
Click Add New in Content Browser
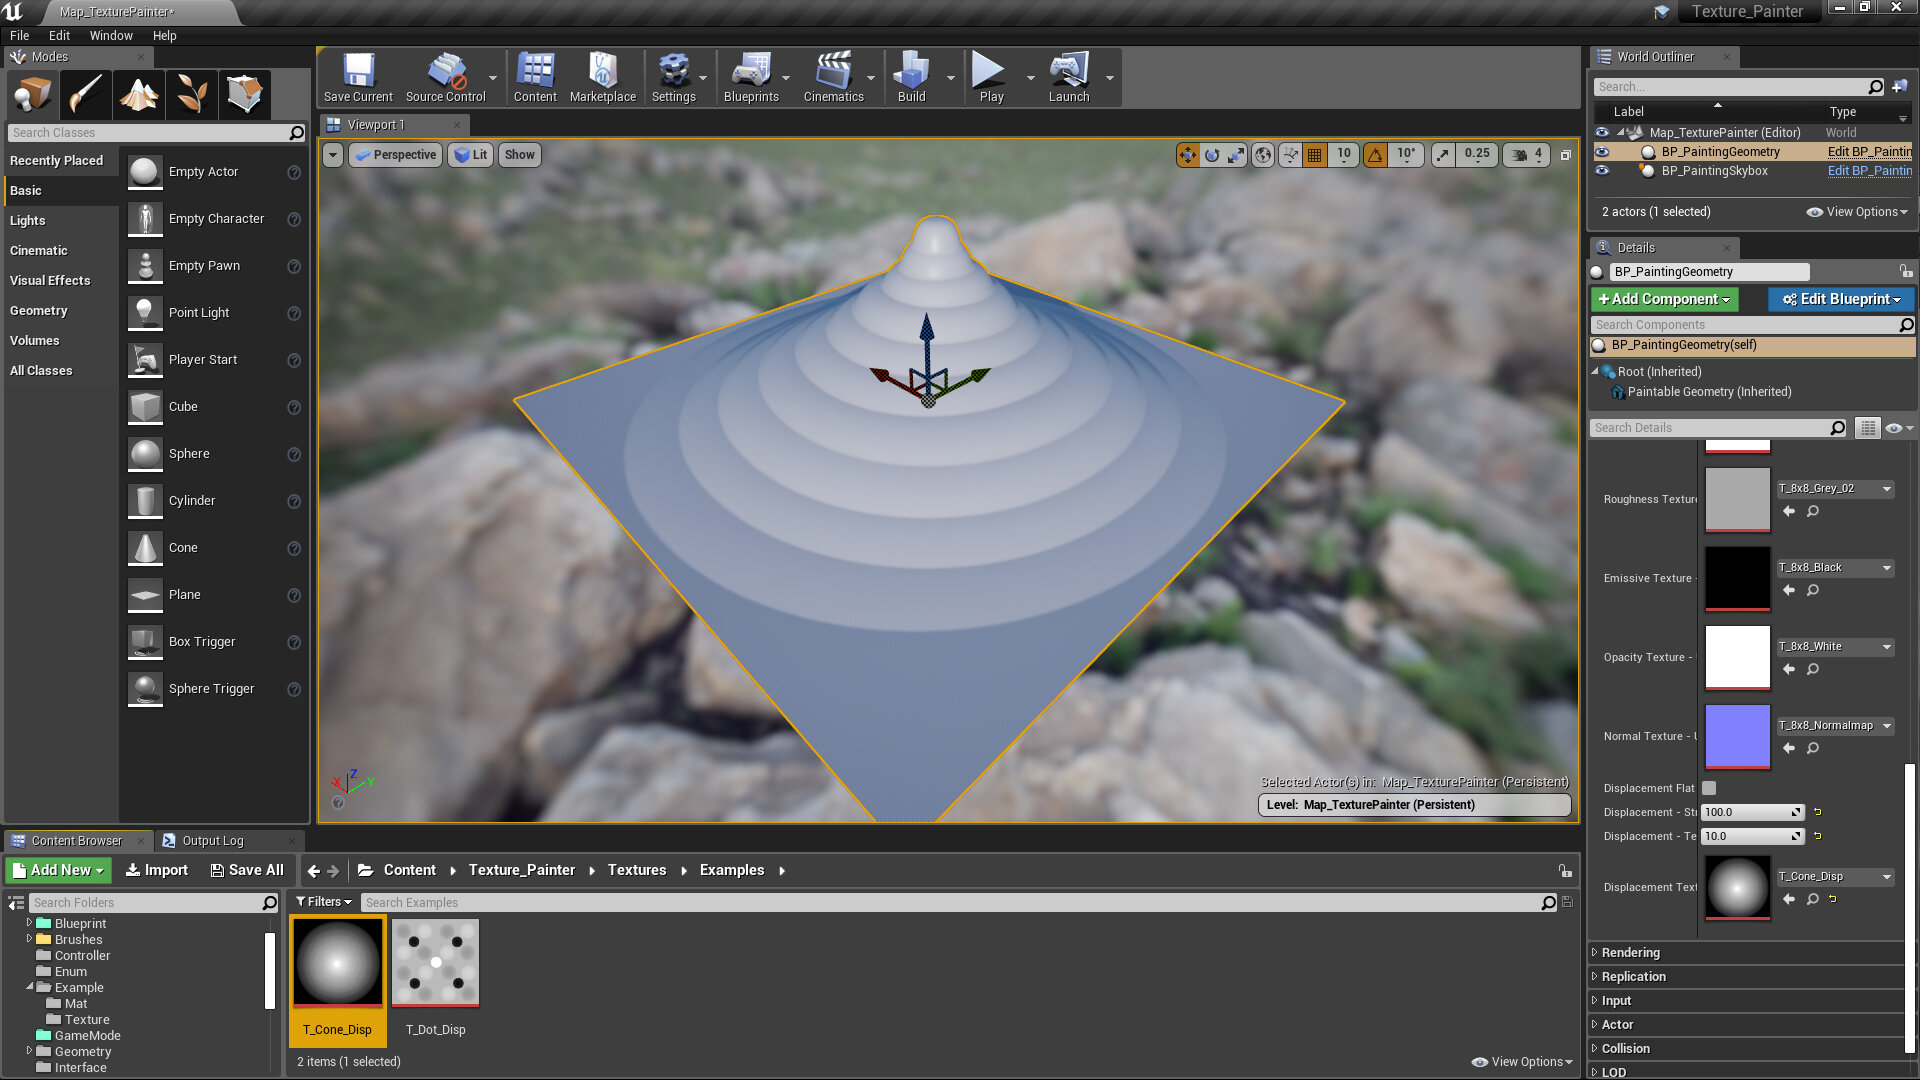[58, 871]
